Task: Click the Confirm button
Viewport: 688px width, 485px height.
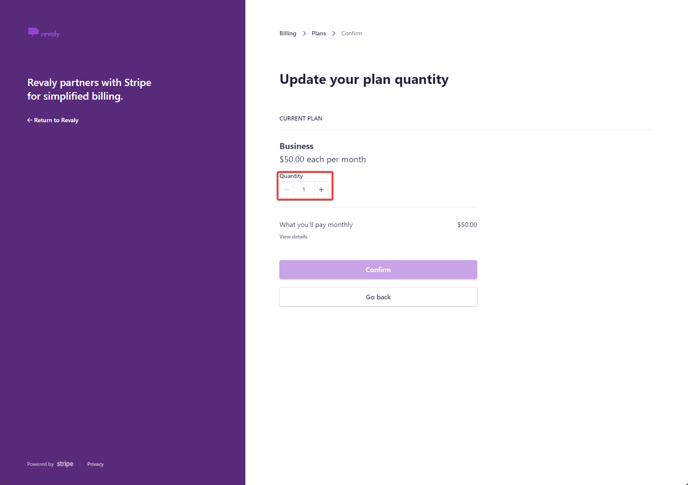Action: click(x=378, y=269)
